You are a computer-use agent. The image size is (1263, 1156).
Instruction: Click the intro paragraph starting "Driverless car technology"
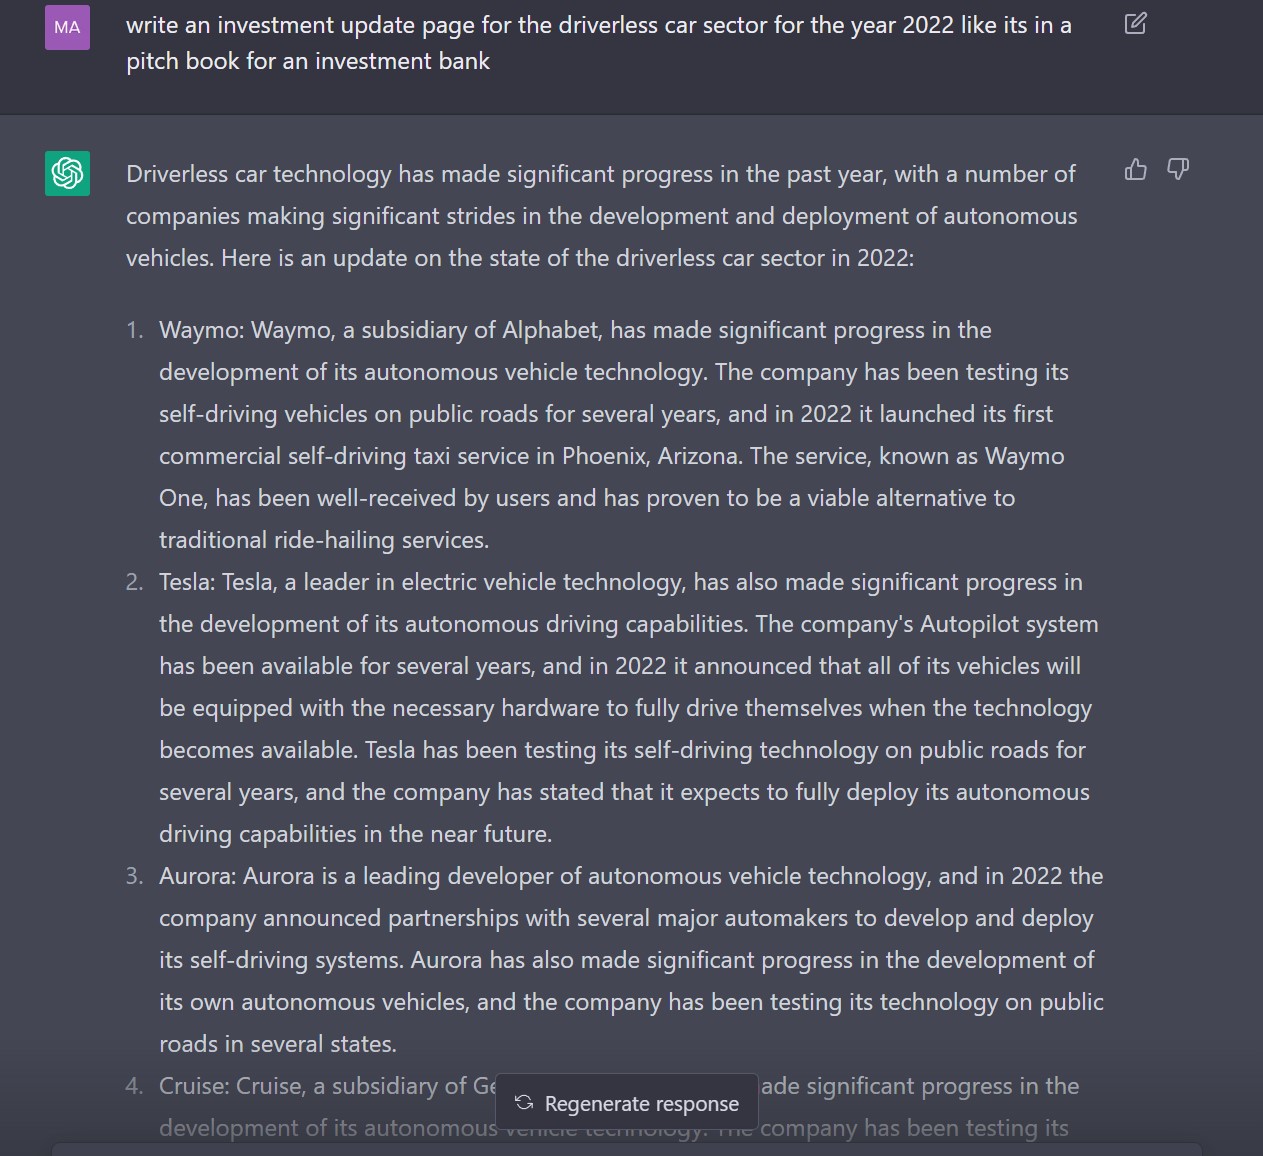[601, 216]
